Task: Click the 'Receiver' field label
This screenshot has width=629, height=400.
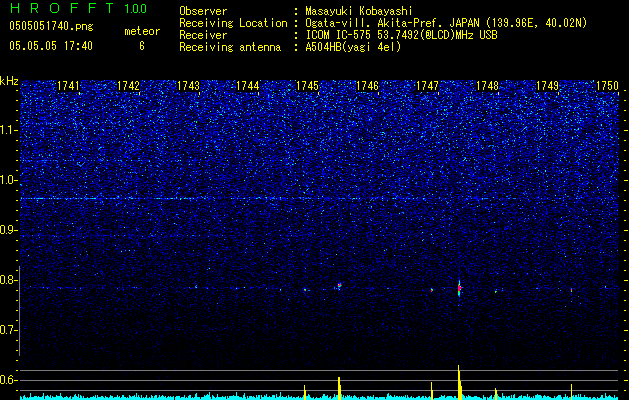Action: pyautogui.click(x=203, y=35)
